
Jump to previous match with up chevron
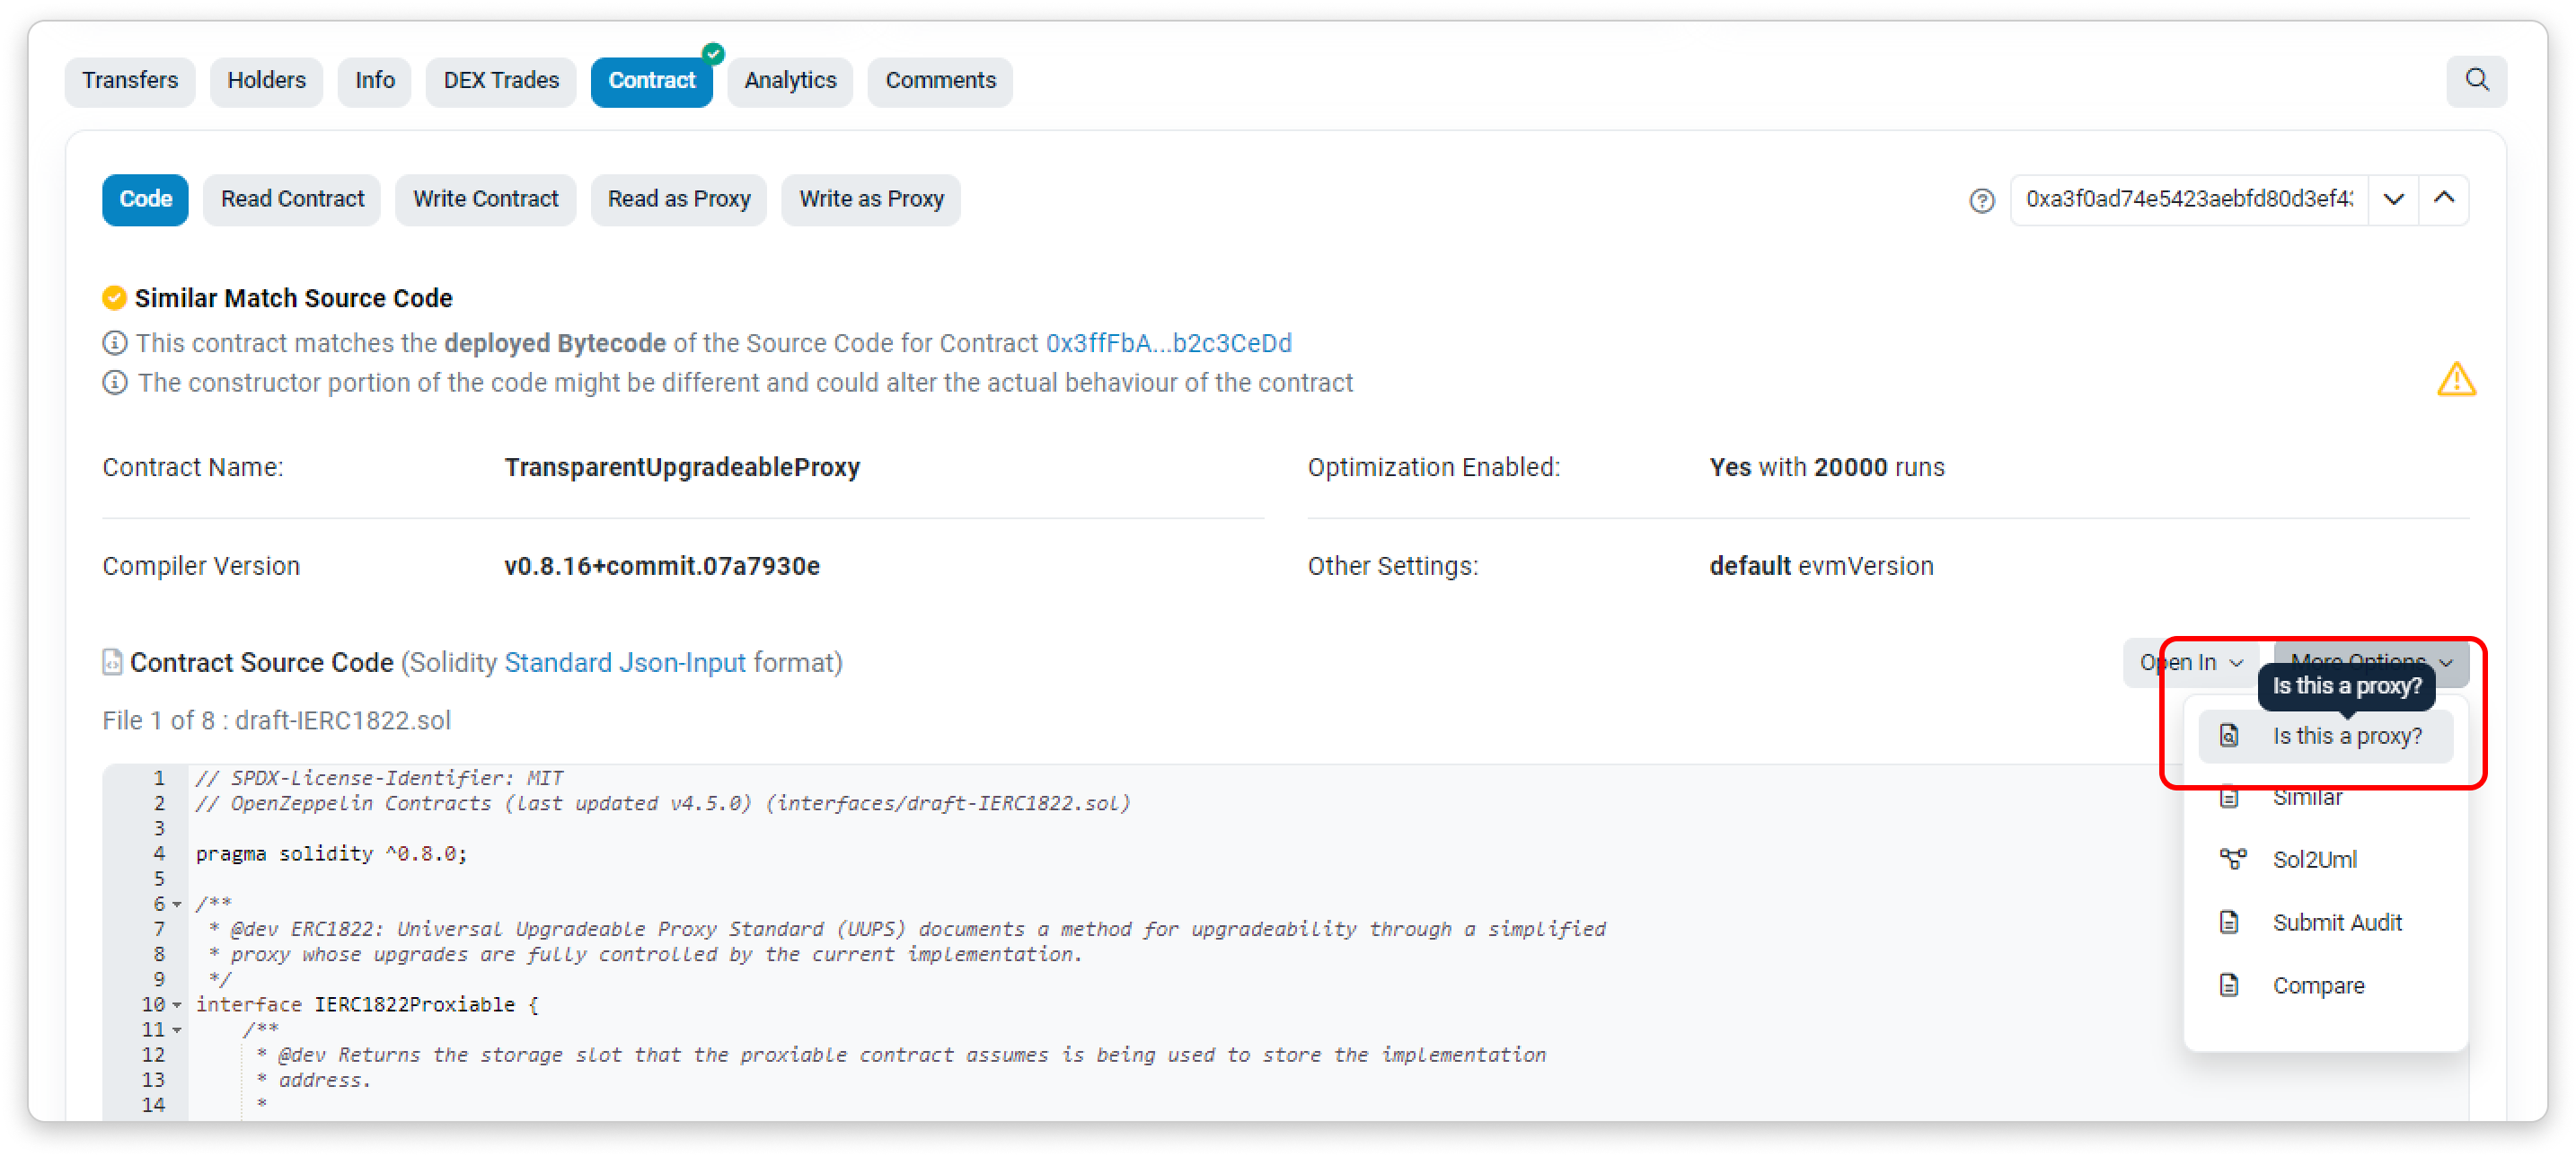tap(2443, 199)
